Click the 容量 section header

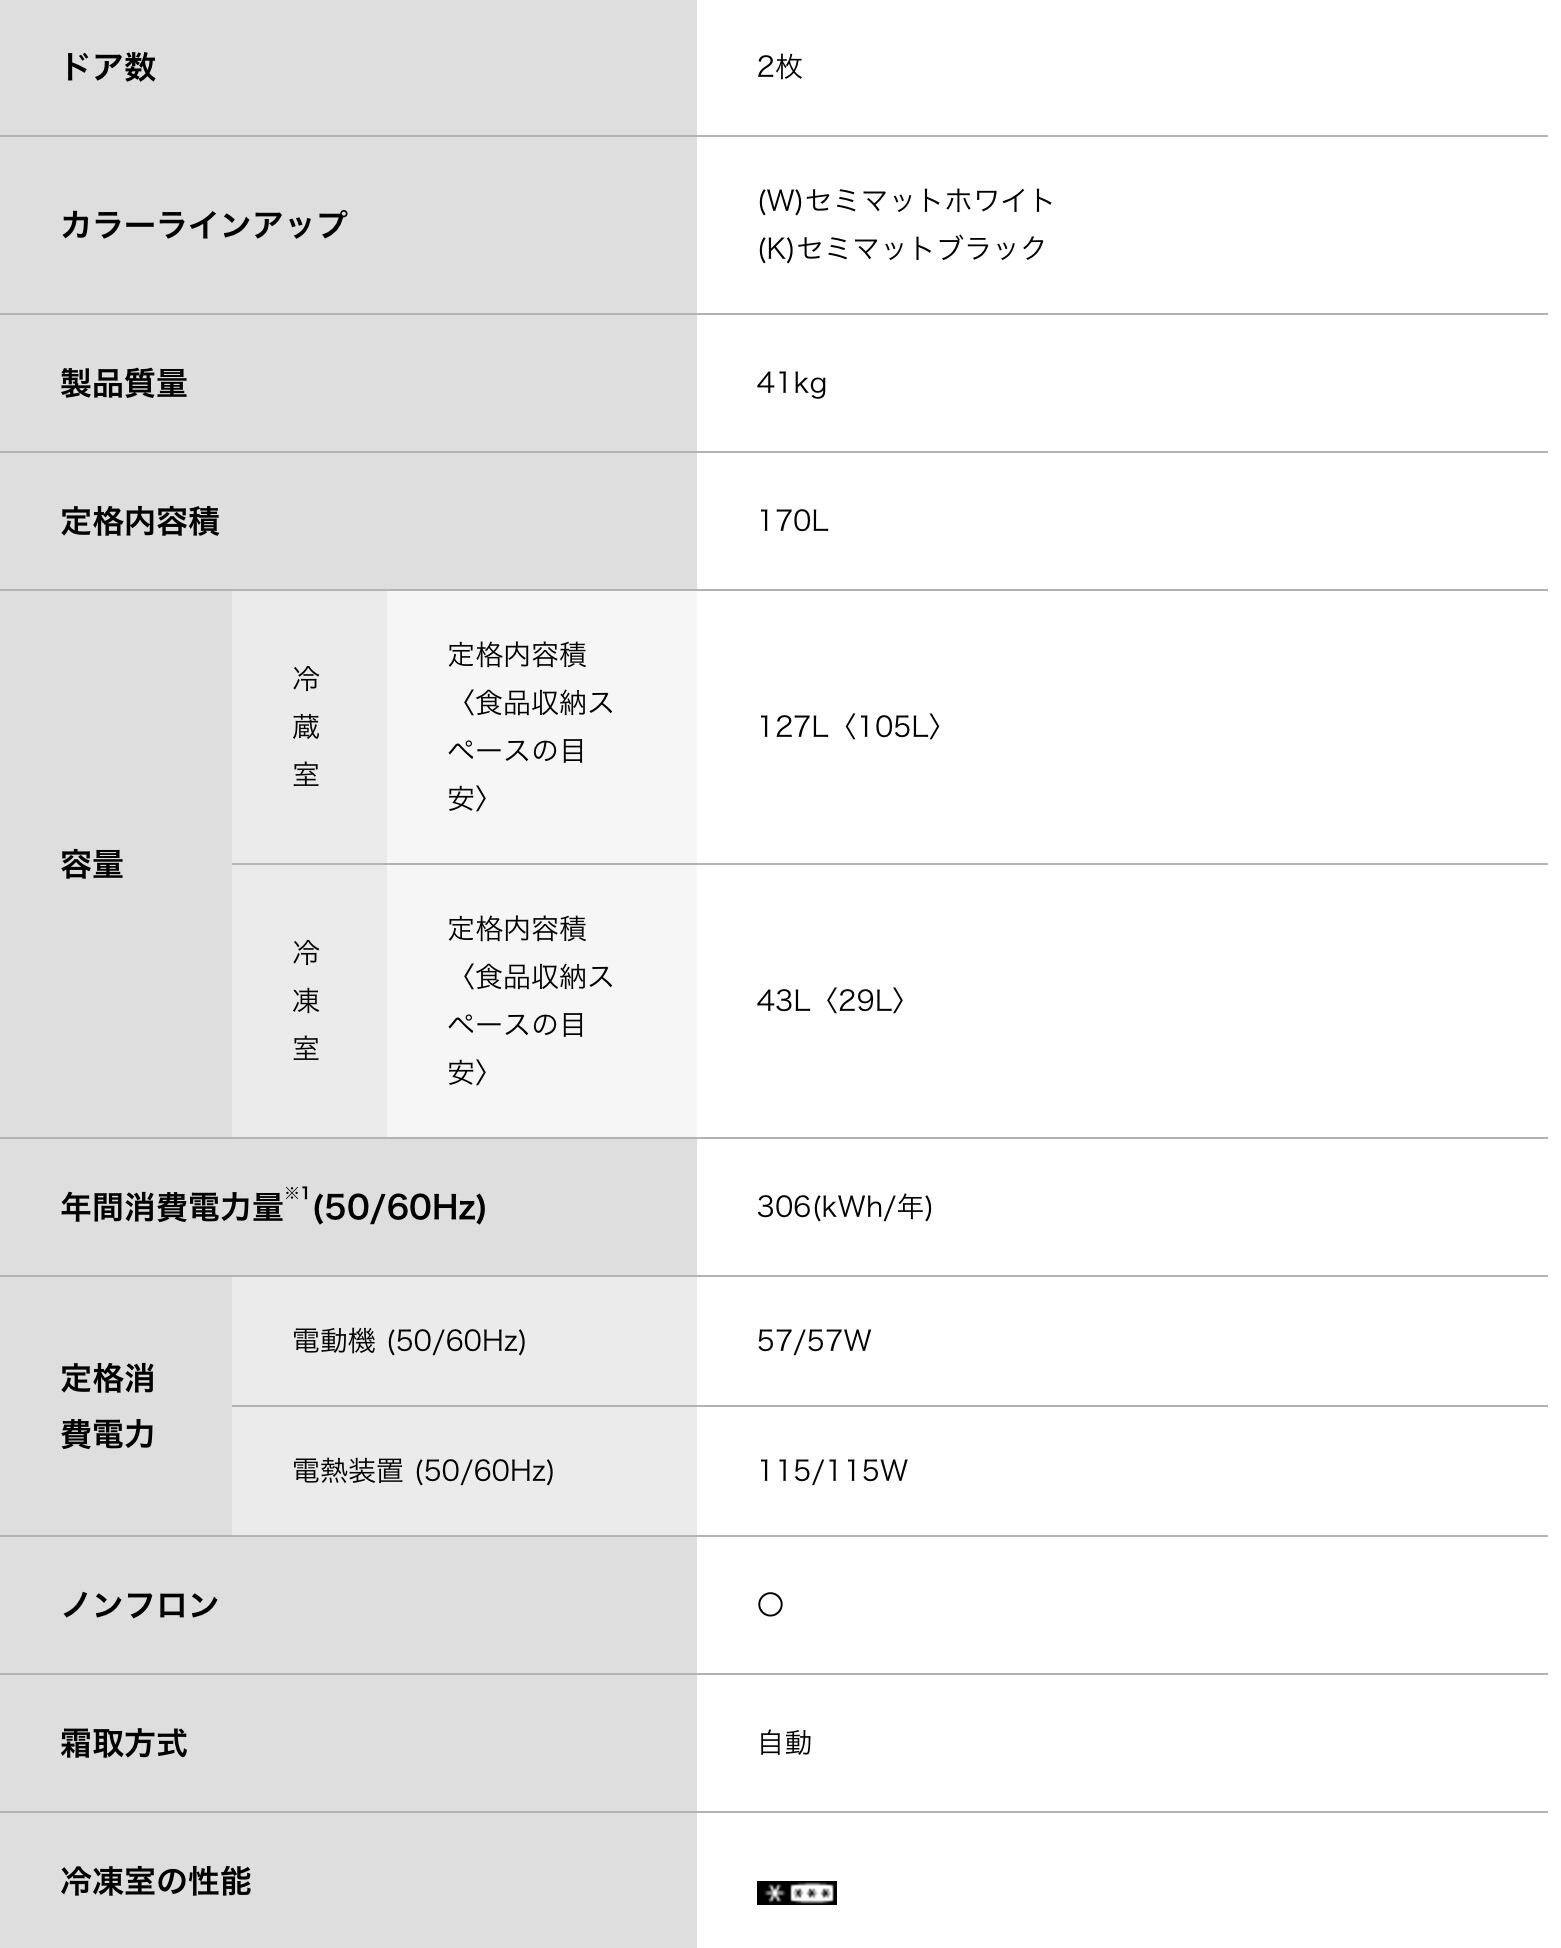tap(92, 864)
